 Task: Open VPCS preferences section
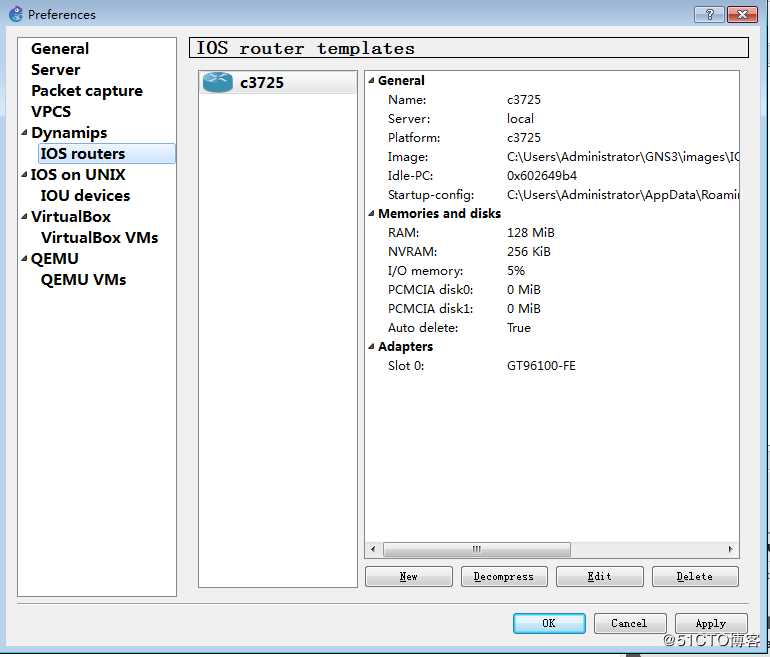(x=51, y=111)
